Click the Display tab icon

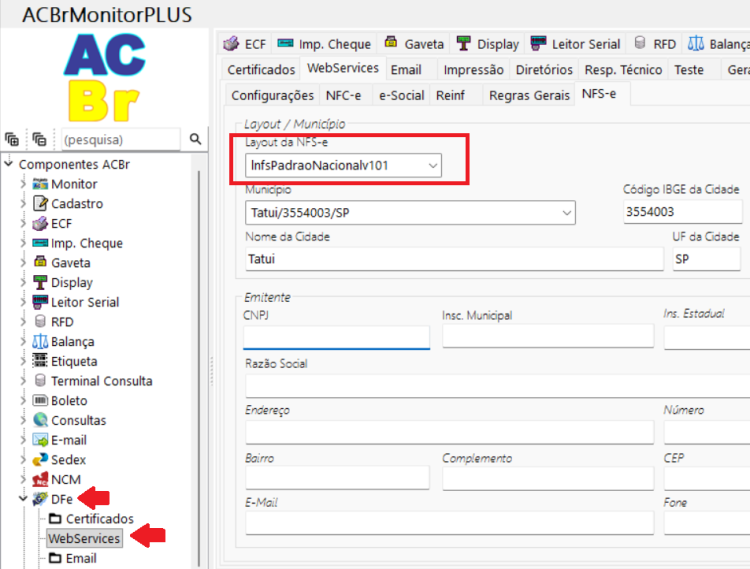tap(463, 43)
